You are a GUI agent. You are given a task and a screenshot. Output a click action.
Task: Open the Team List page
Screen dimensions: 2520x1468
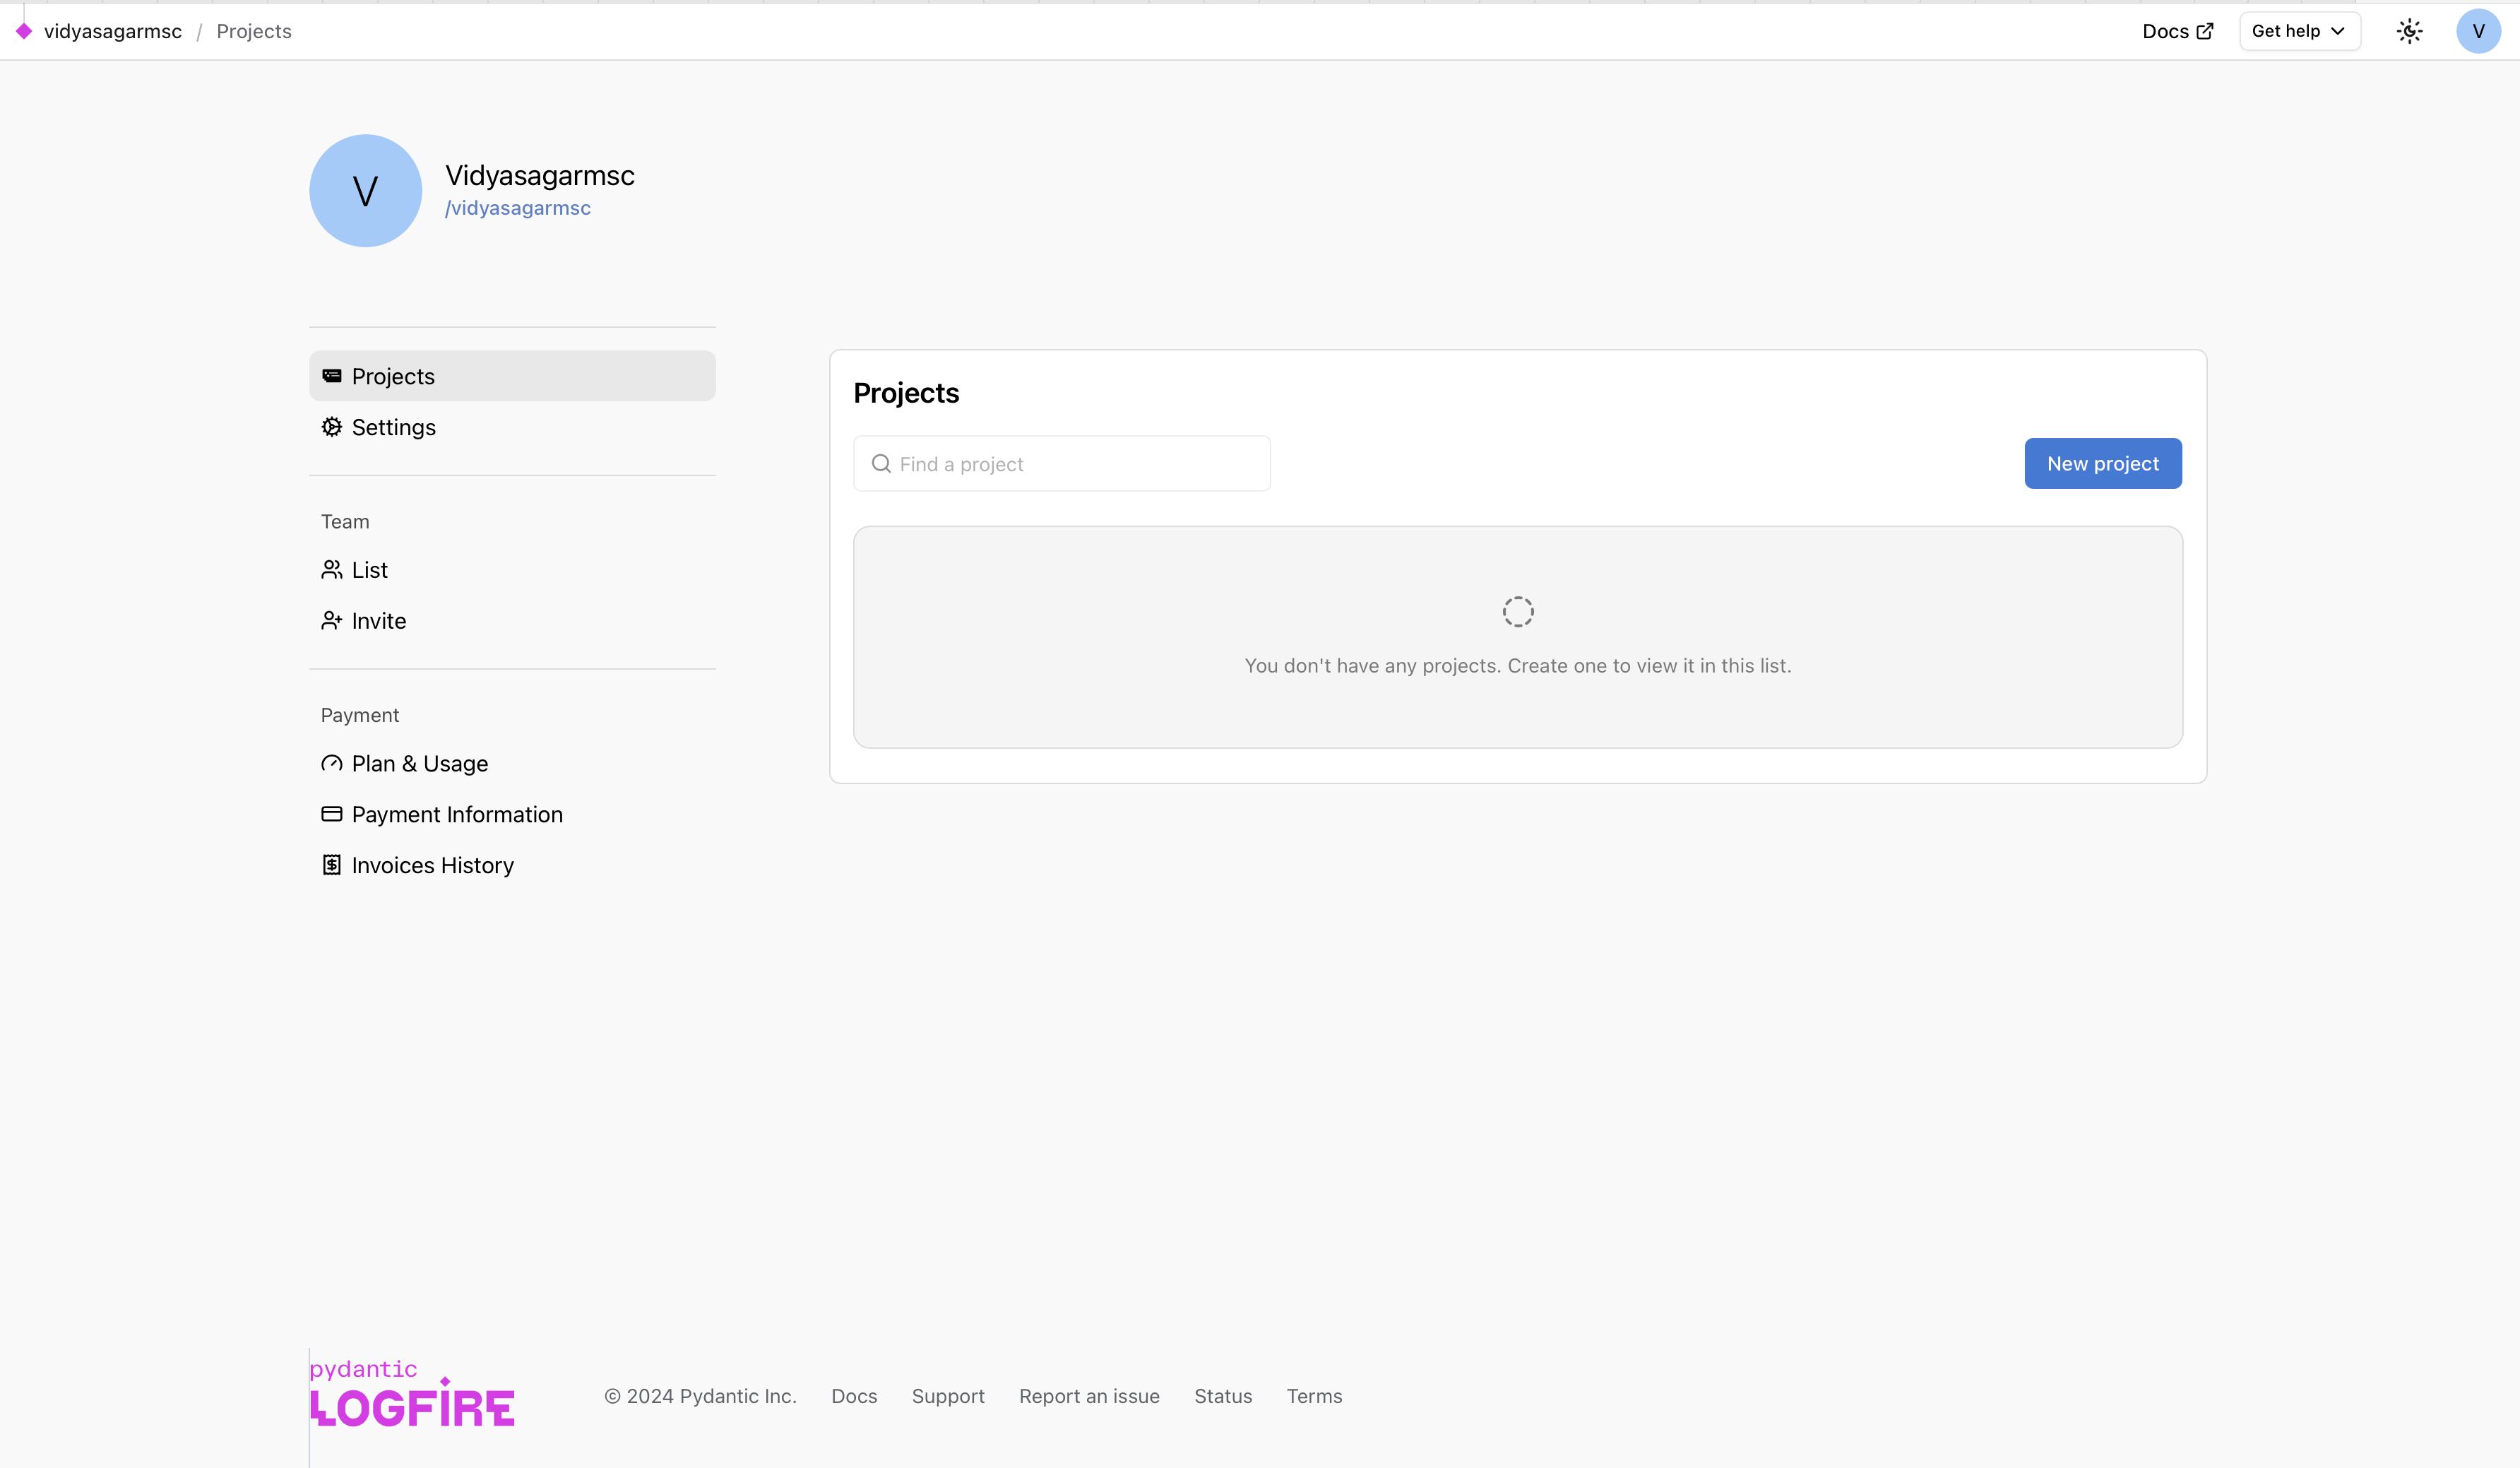tap(369, 570)
